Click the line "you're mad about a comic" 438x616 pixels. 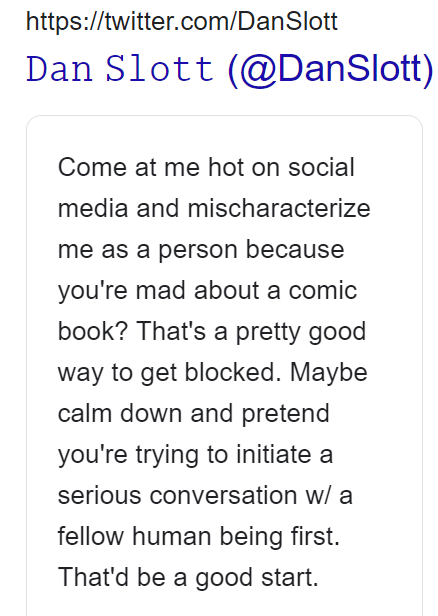tap(207, 290)
